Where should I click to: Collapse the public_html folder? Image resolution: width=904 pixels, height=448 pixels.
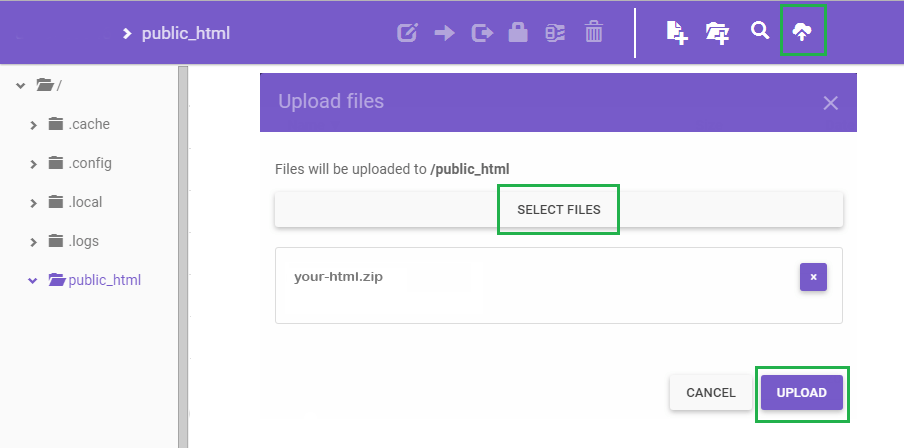point(33,281)
